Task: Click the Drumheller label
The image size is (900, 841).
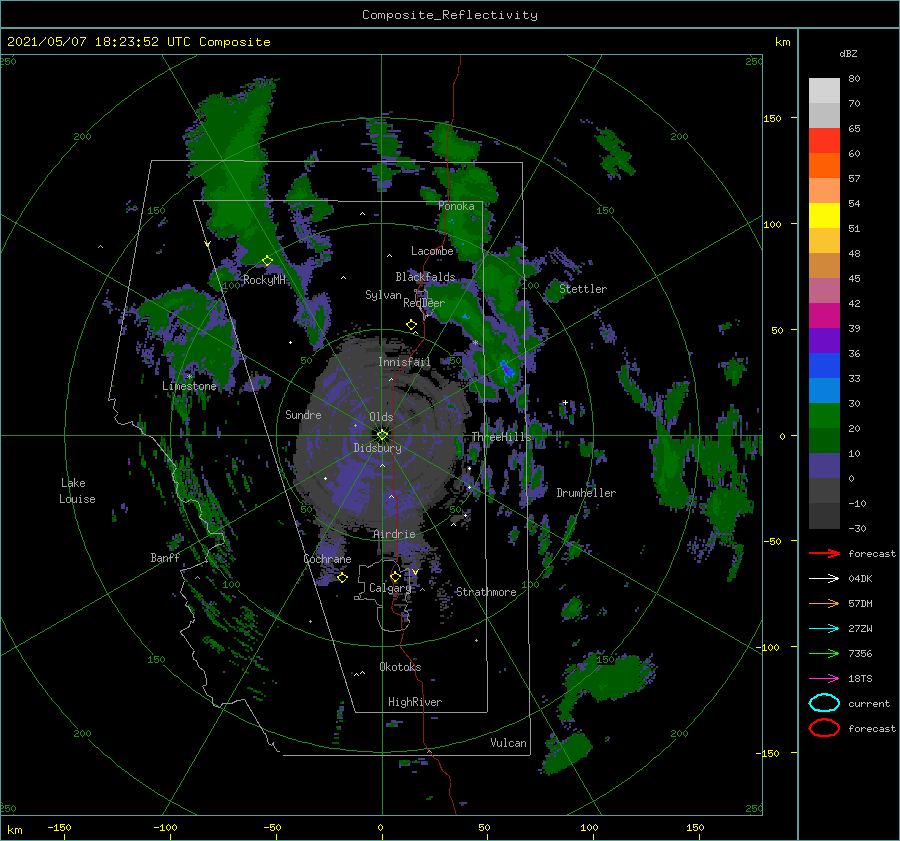Action: point(586,493)
